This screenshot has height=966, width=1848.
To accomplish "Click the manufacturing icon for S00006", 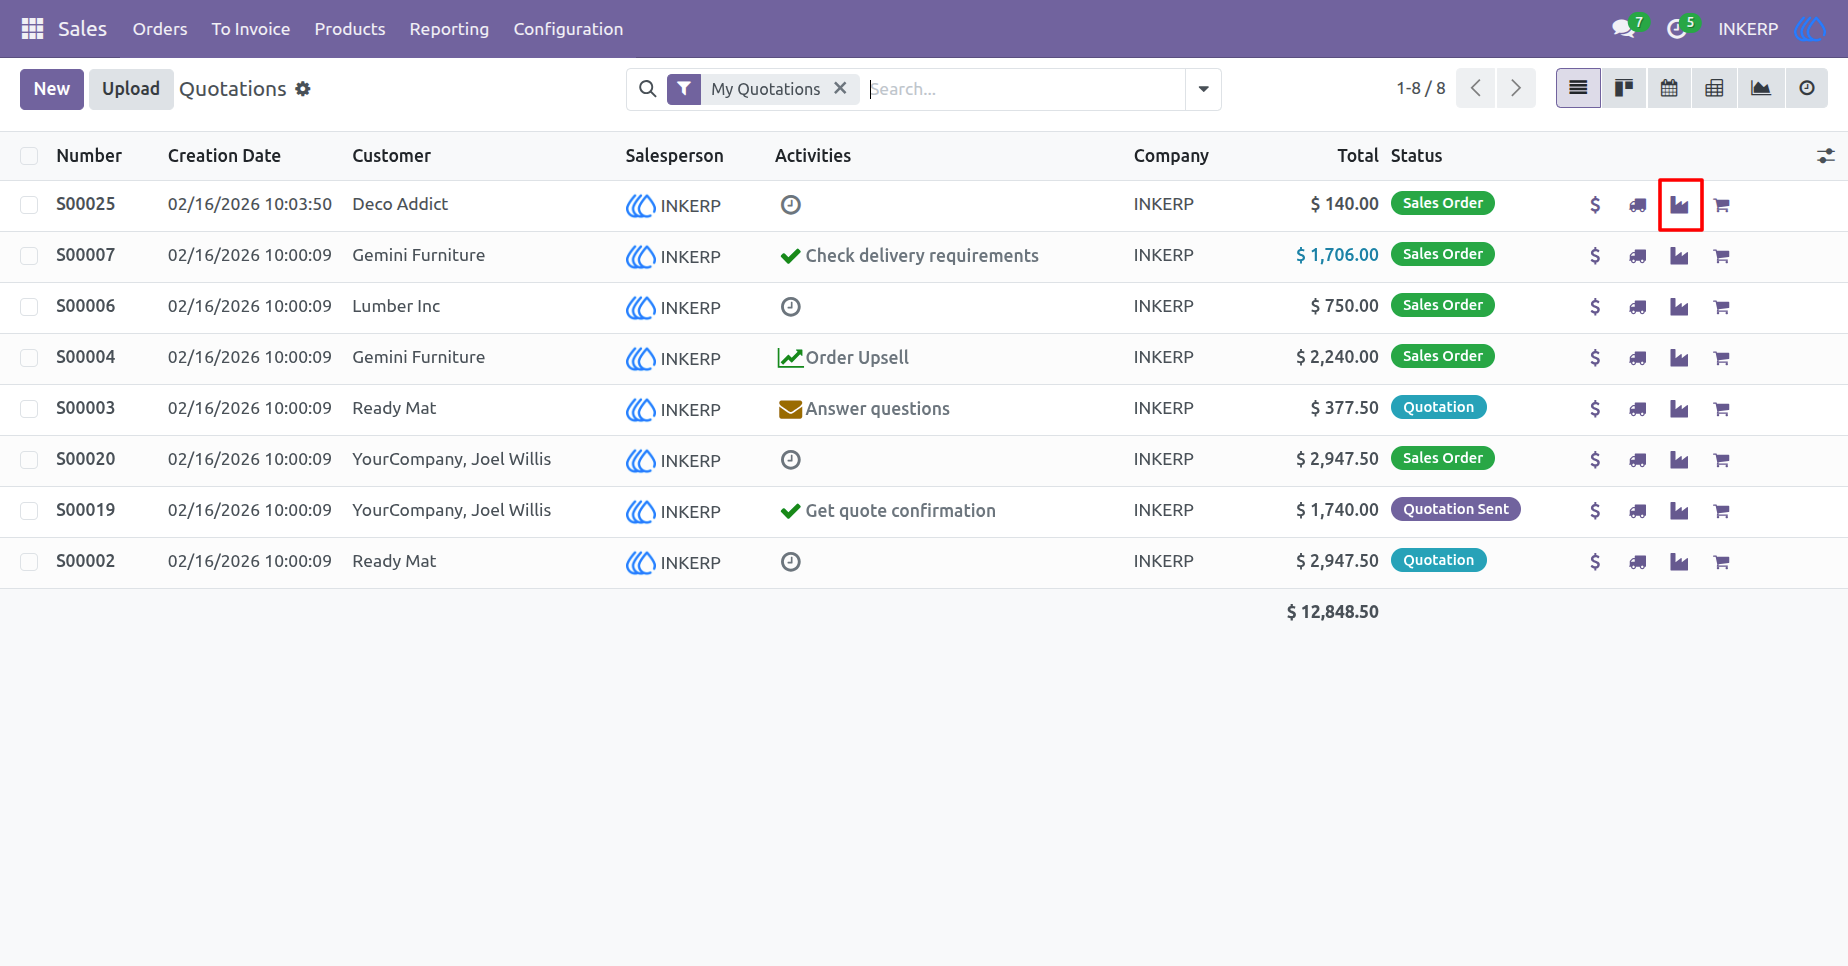I will click(1679, 307).
